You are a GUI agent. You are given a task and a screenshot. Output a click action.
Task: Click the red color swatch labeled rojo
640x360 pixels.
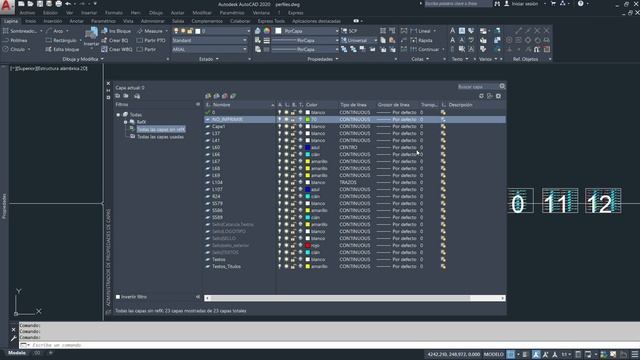(308, 245)
